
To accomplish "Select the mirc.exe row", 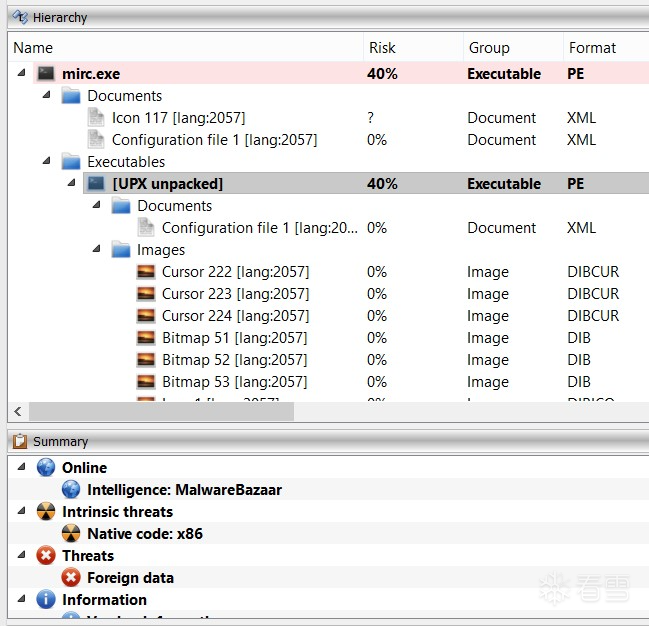I will tap(341, 74).
